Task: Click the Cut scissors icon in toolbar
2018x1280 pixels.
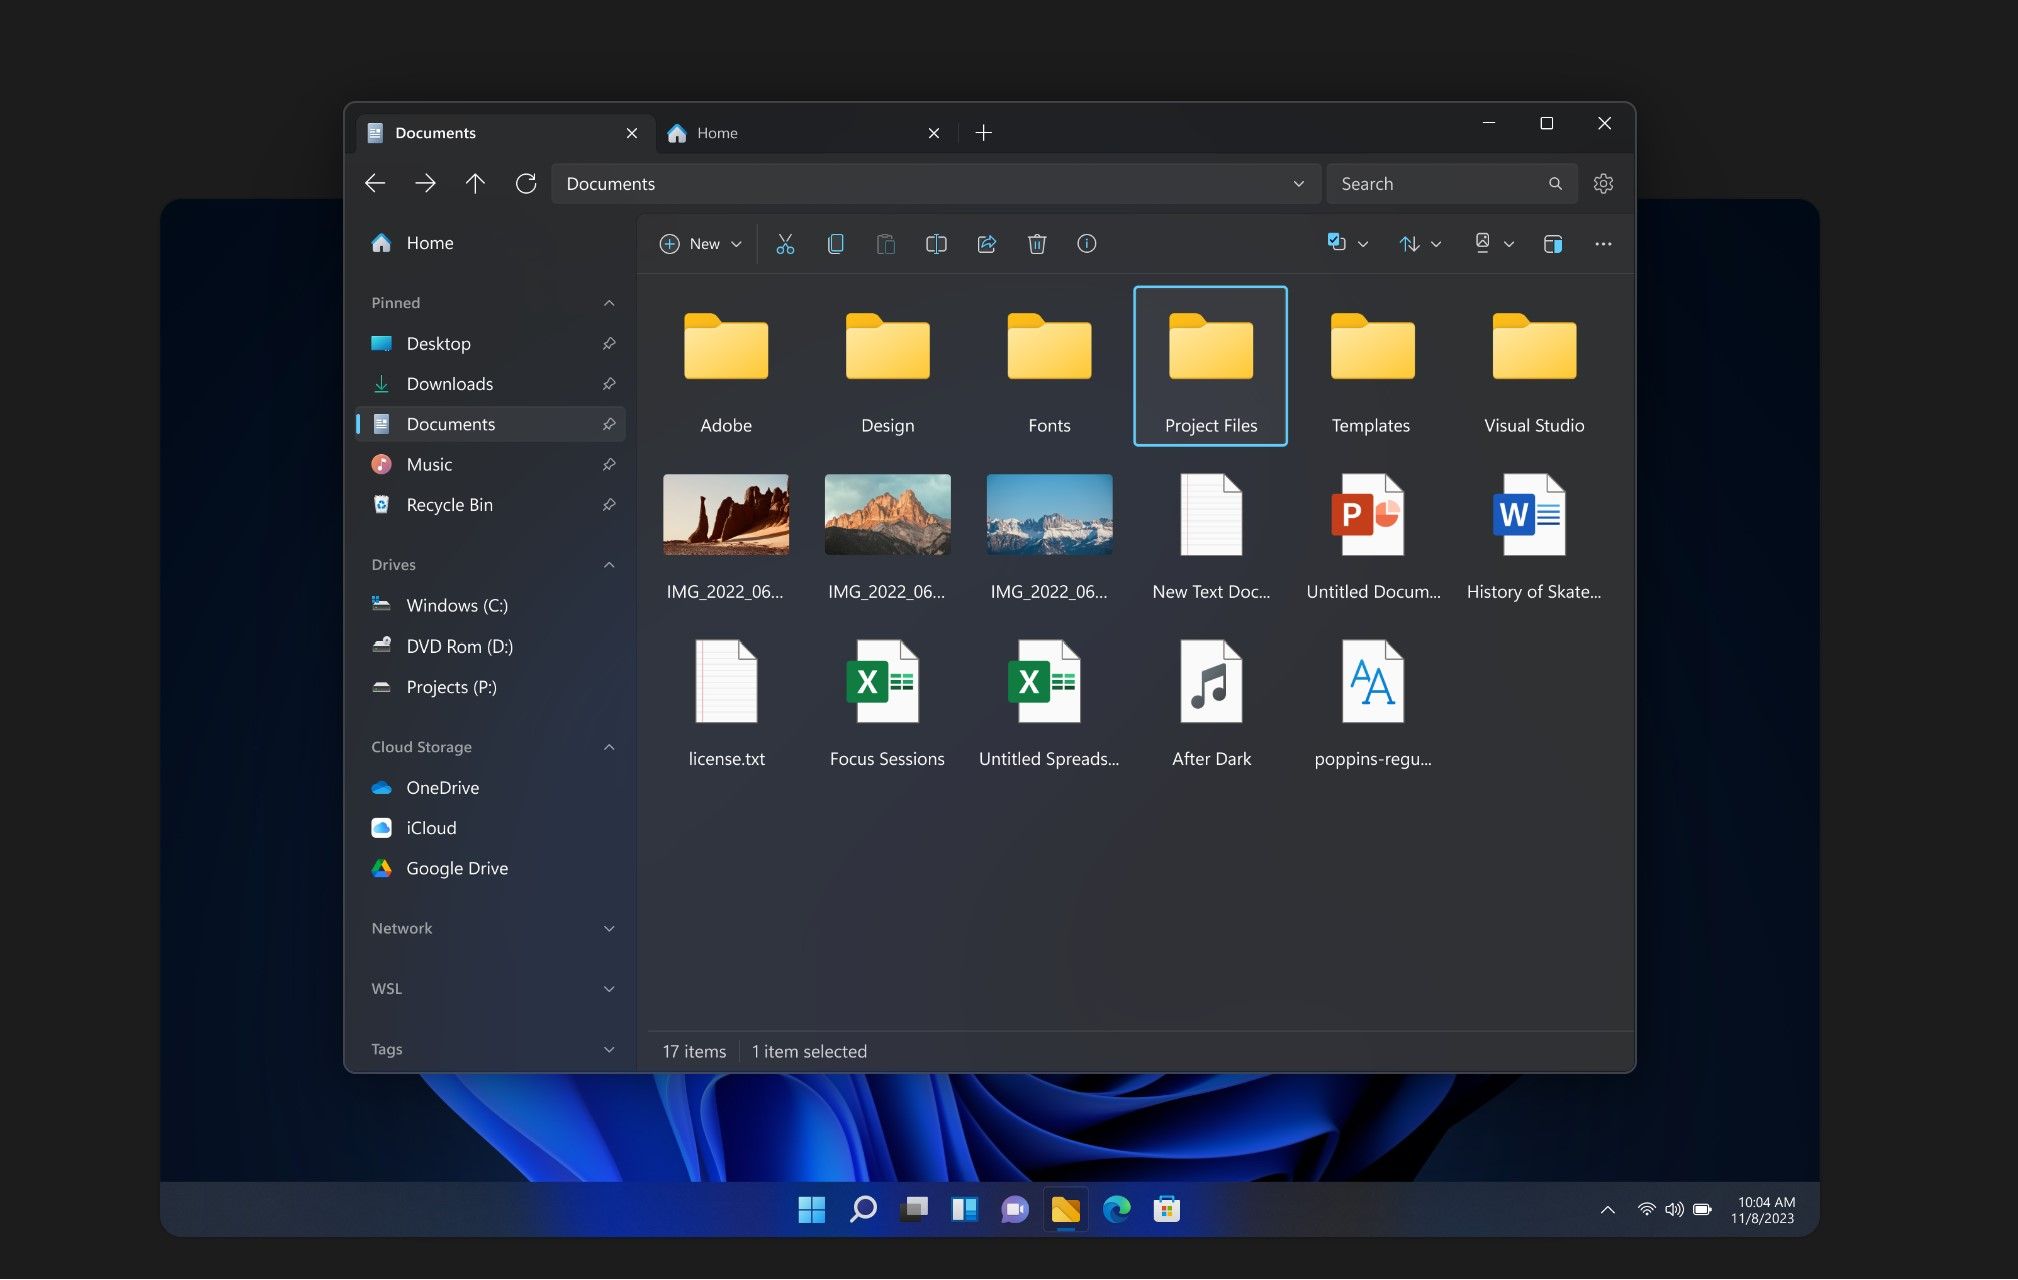Action: (x=785, y=244)
